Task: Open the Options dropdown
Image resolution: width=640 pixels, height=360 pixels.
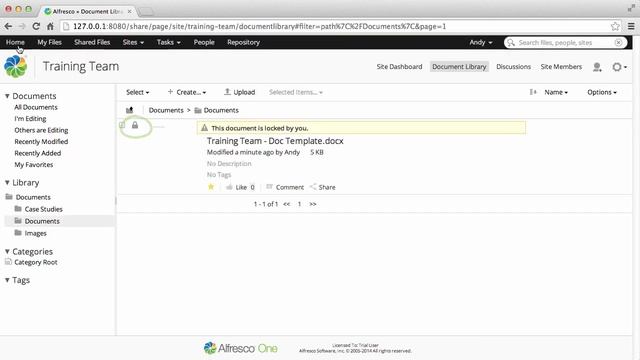Action: pos(602,92)
